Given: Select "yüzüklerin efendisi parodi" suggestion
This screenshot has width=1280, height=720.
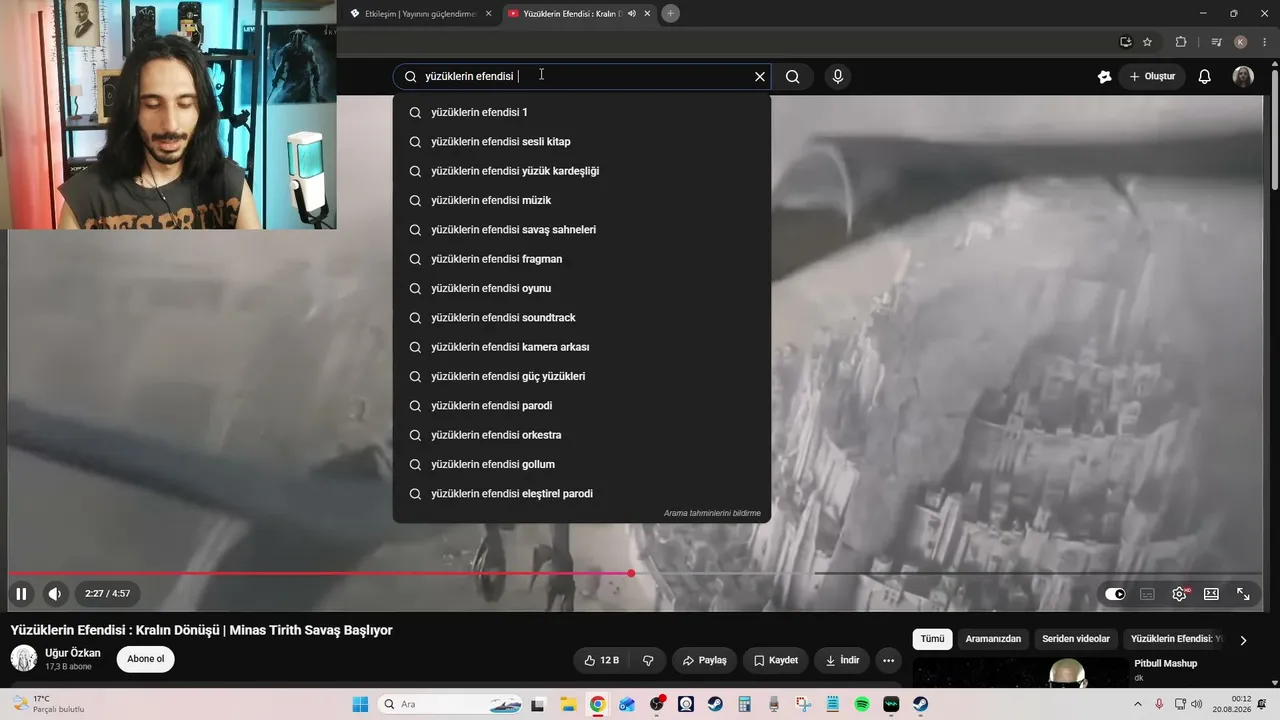Looking at the screenshot, I should coord(582,406).
